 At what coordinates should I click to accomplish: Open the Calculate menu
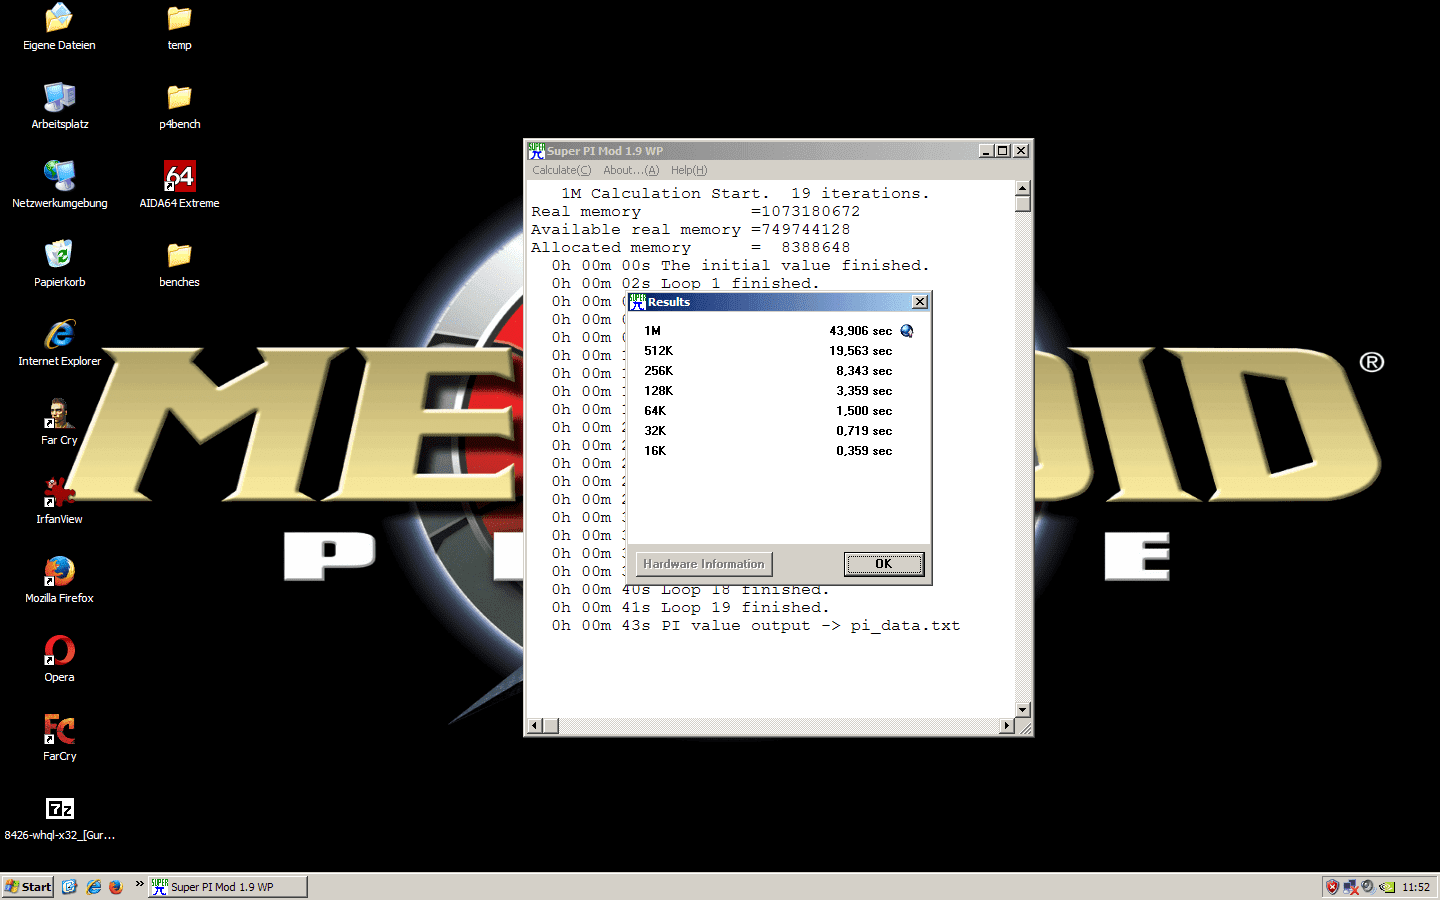(x=562, y=170)
